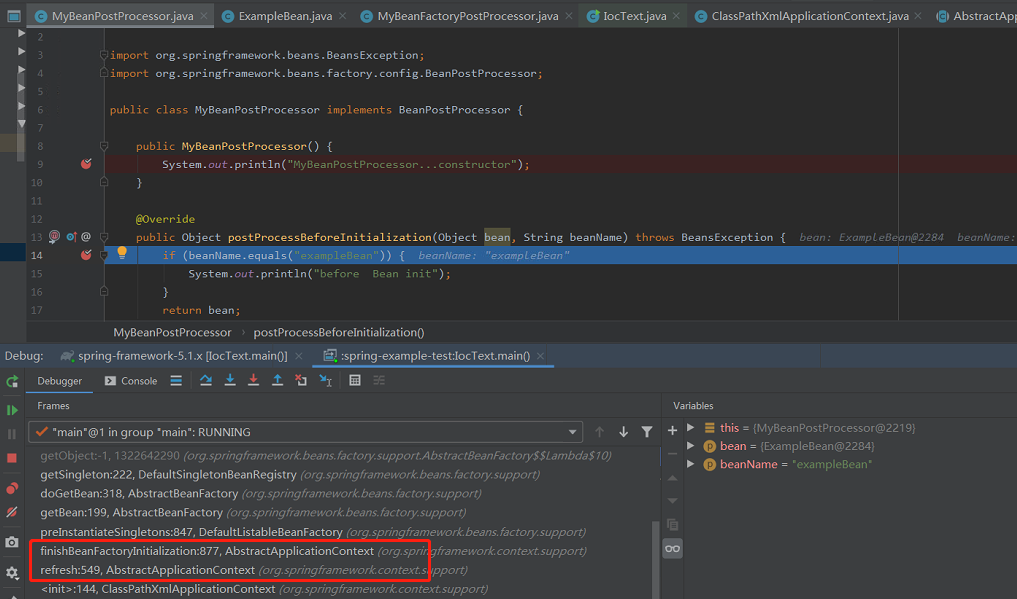Close the :spring-example-test debug session tab

540,356
